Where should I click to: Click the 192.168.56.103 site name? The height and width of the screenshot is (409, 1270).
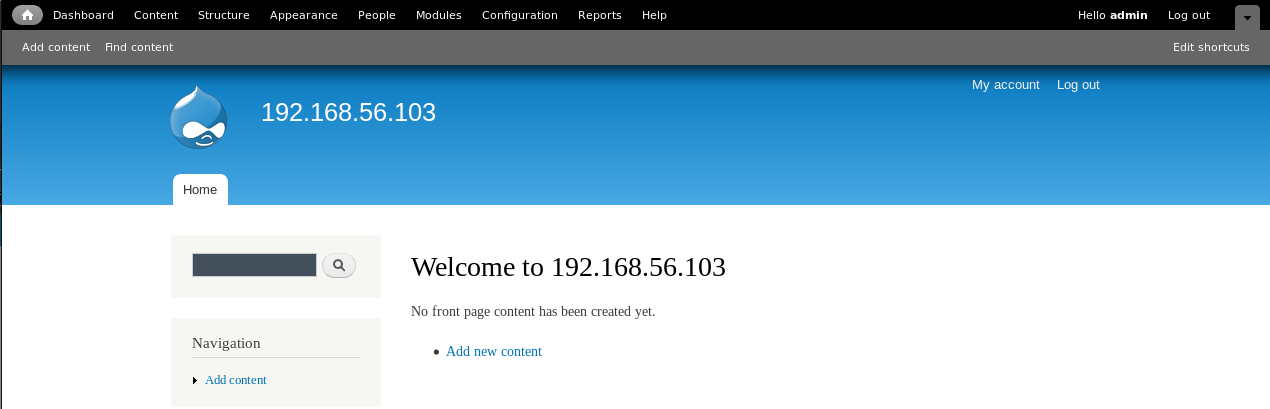coord(348,112)
